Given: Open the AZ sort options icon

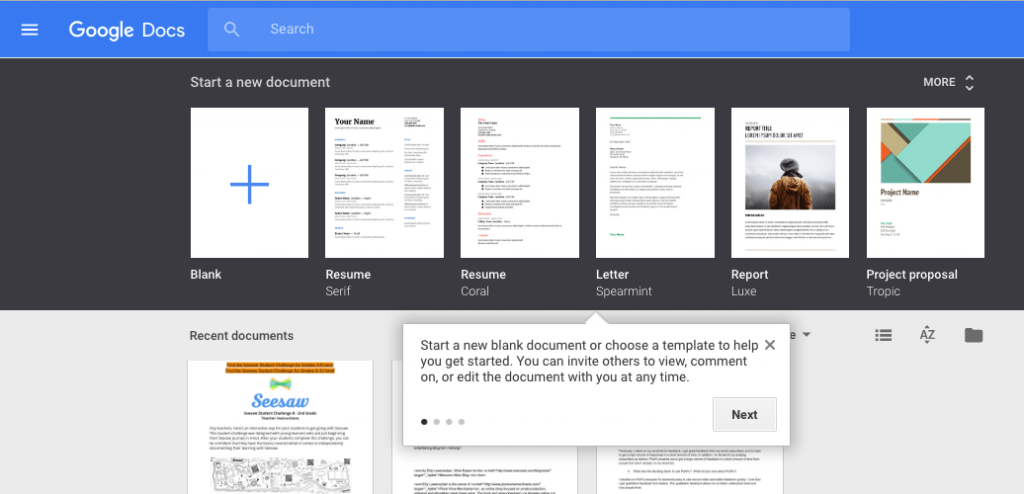Looking at the screenshot, I should (x=927, y=335).
